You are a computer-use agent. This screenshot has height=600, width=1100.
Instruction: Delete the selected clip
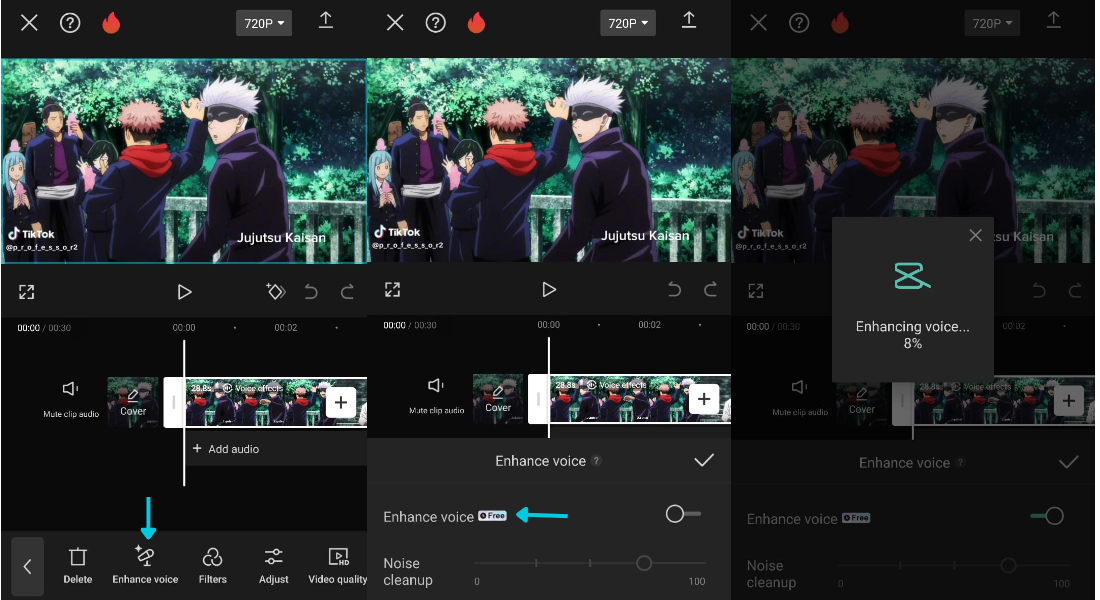[x=78, y=566]
